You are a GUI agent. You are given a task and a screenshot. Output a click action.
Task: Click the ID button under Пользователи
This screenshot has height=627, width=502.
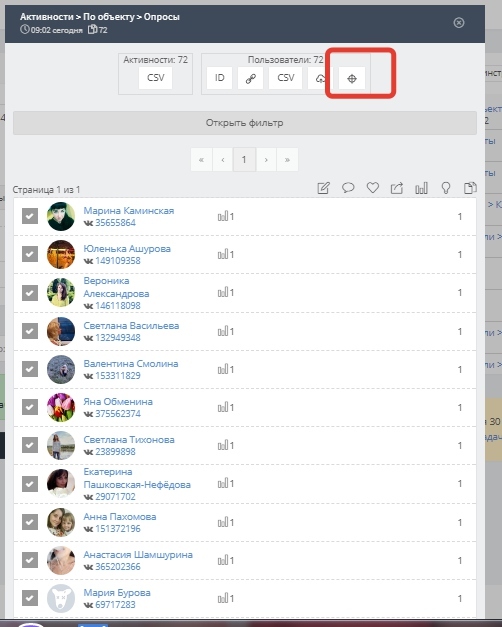220,78
